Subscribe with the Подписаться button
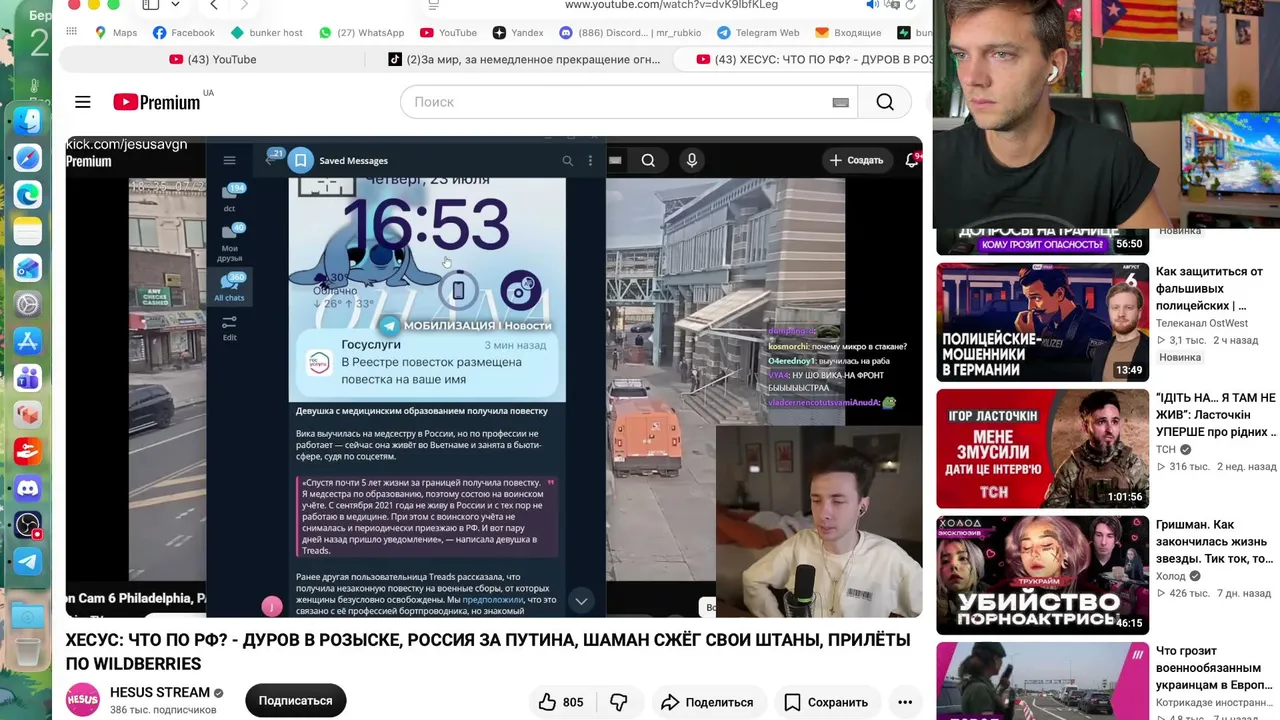Image resolution: width=1280 pixels, height=720 pixels. click(x=296, y=701)
